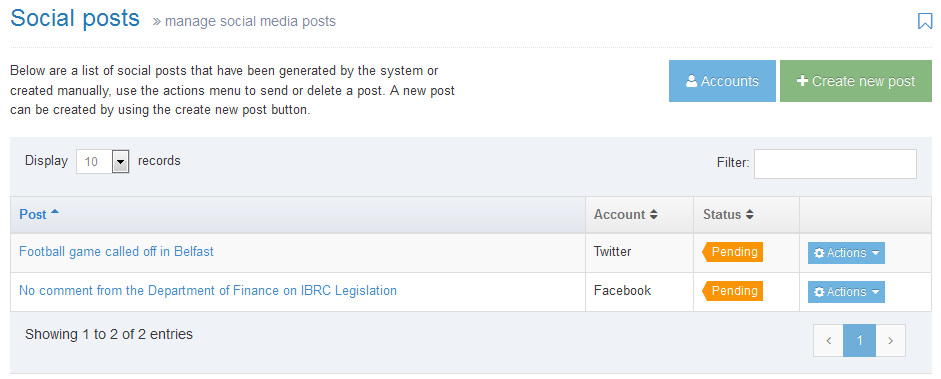Screen dimensions: 941x379
Task: Open the Accounts page
Action: [722, 81]
